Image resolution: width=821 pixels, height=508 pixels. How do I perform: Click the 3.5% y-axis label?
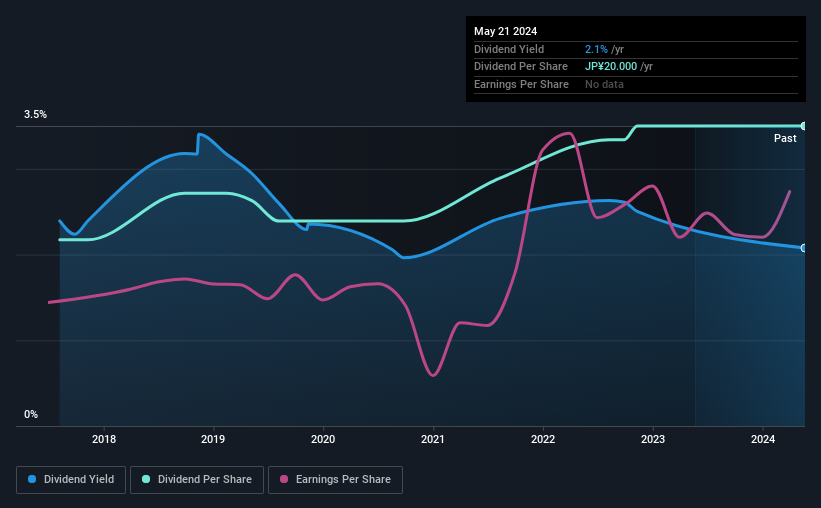(36, 115)
